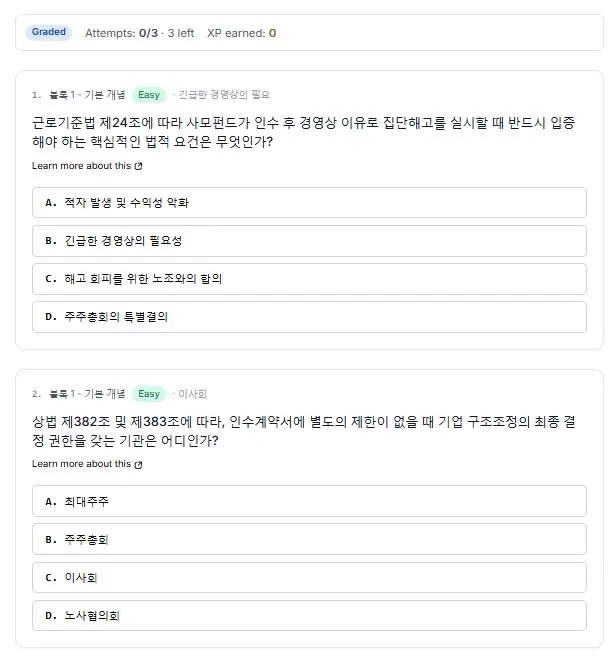Select option D 주주총회의 특별결의
610x661 pixels.
pyautogui.click(x=309, y=317)
